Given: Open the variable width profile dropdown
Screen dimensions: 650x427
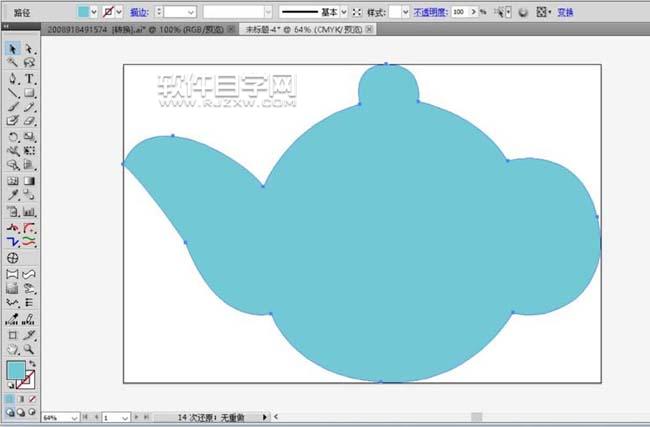Looking at the screenshot, I should (x=268, y=12).
